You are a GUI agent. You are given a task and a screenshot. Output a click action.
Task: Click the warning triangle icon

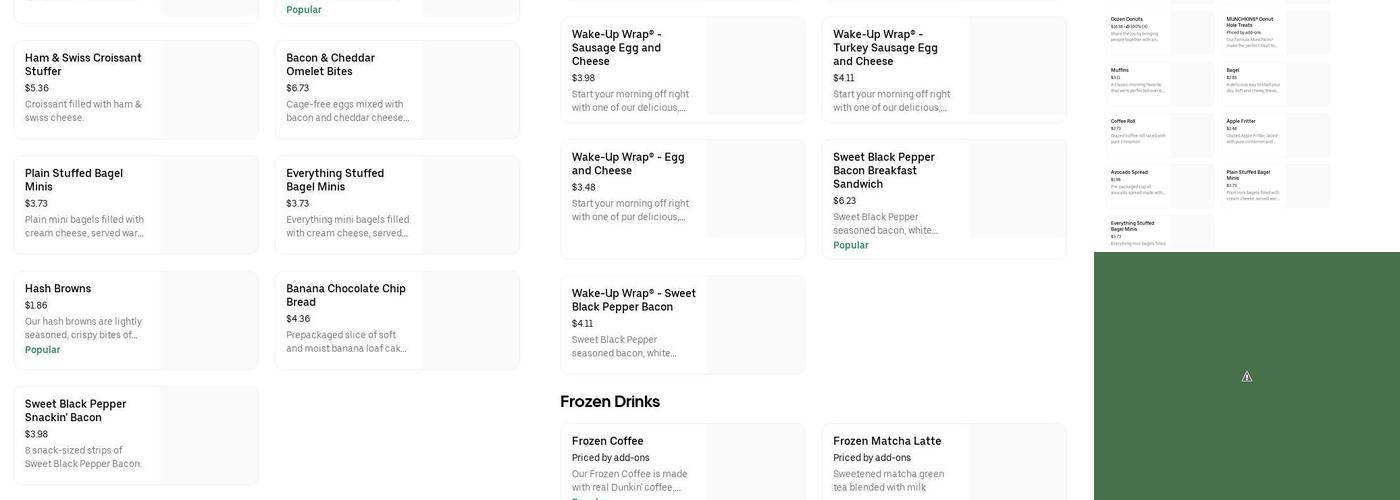click(x=1247, y=377)
